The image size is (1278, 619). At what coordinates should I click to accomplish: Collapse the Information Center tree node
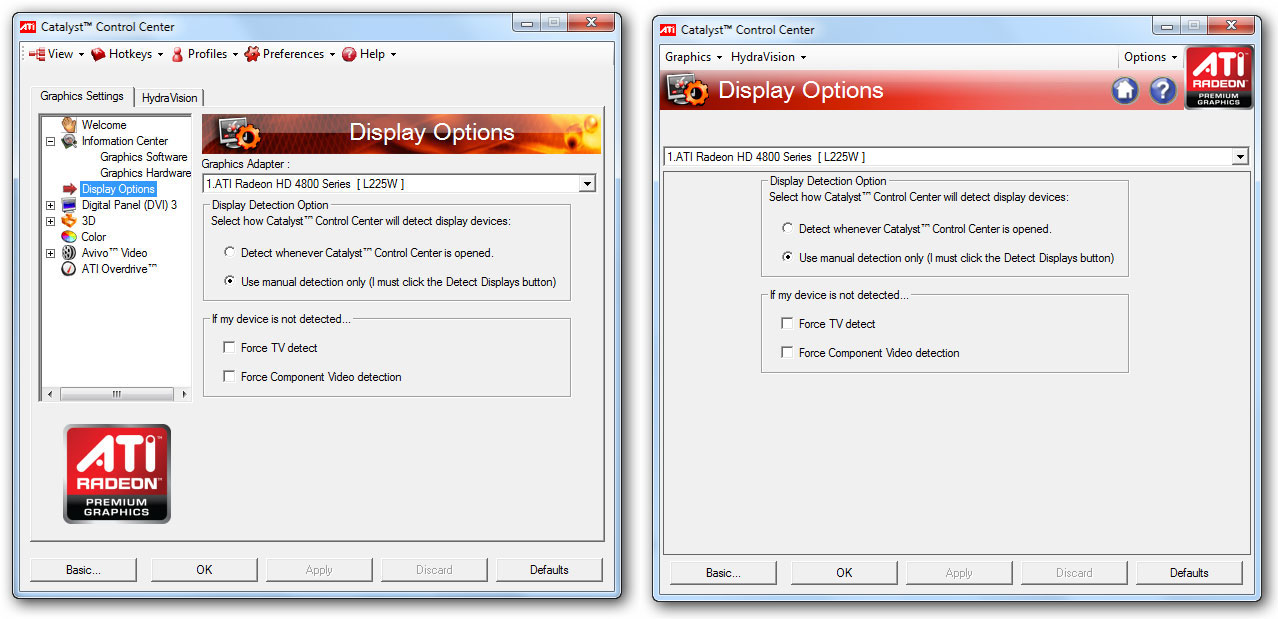50,141
